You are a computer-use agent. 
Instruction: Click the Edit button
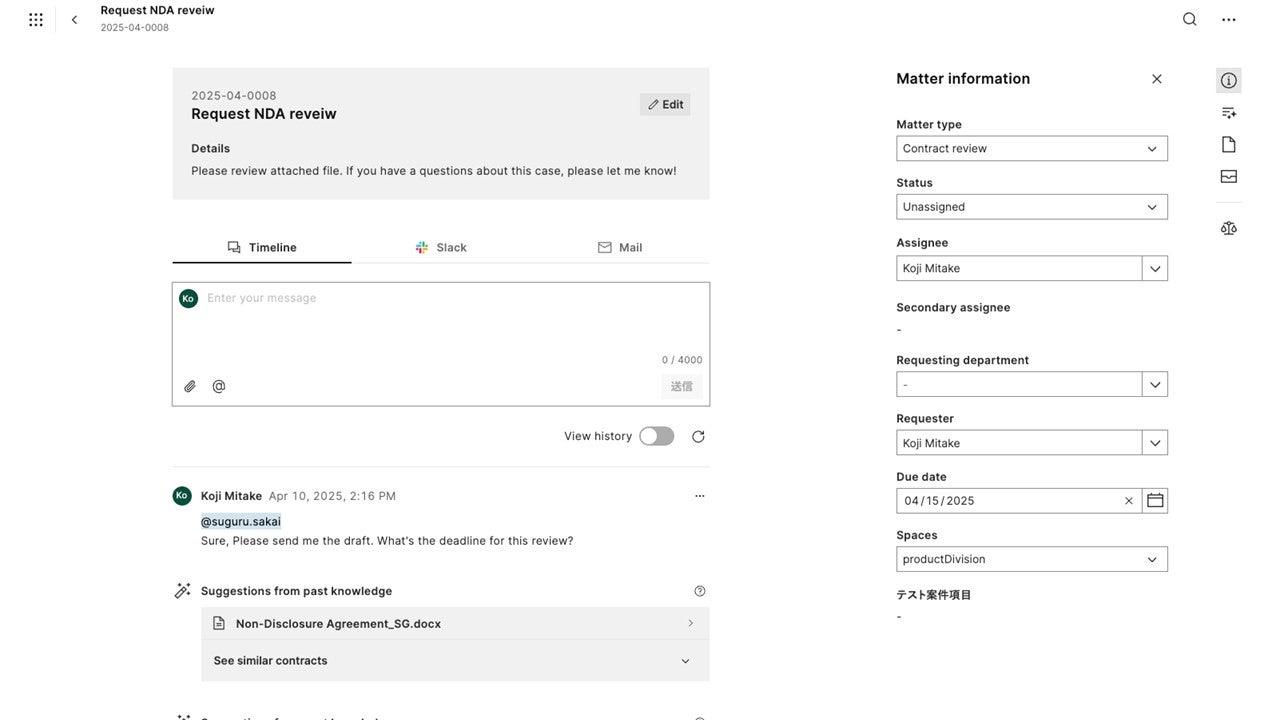click(x=665, y=105)
